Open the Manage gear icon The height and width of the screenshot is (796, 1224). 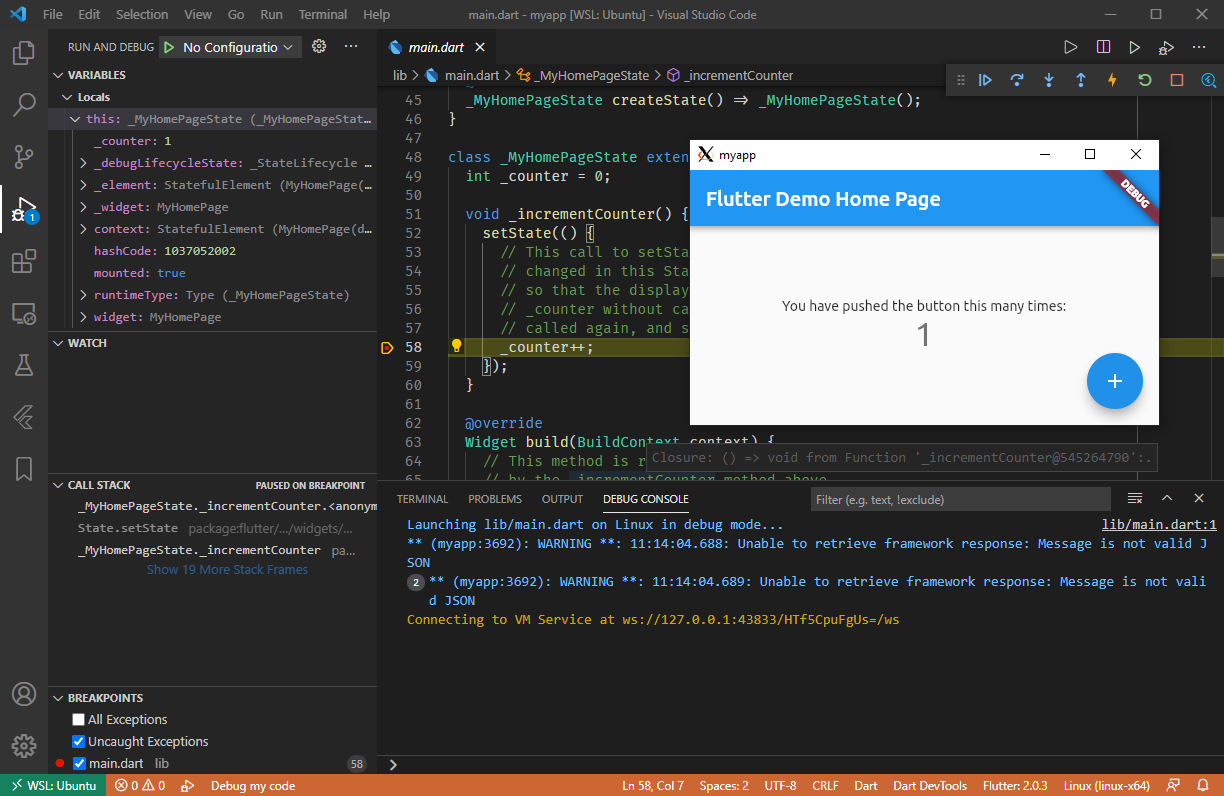(x=24, y=746)
